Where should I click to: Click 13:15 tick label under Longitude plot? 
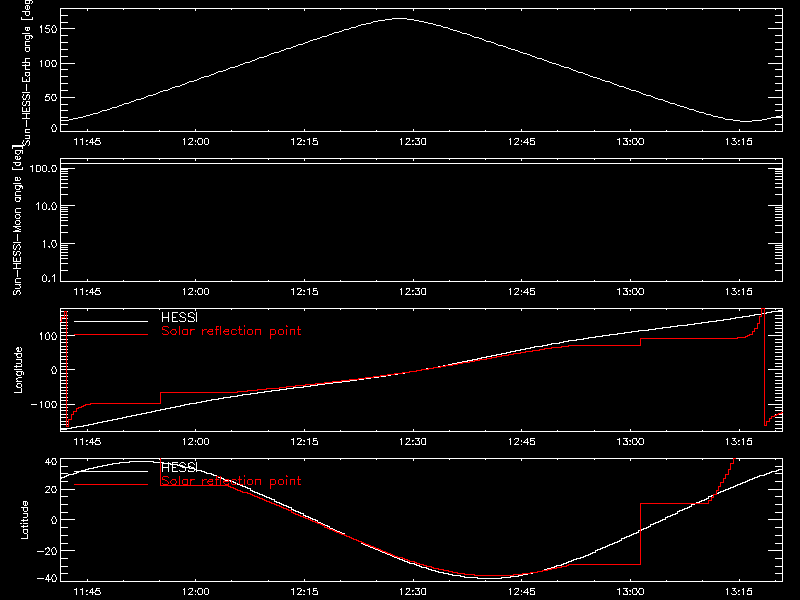(738, 441)
